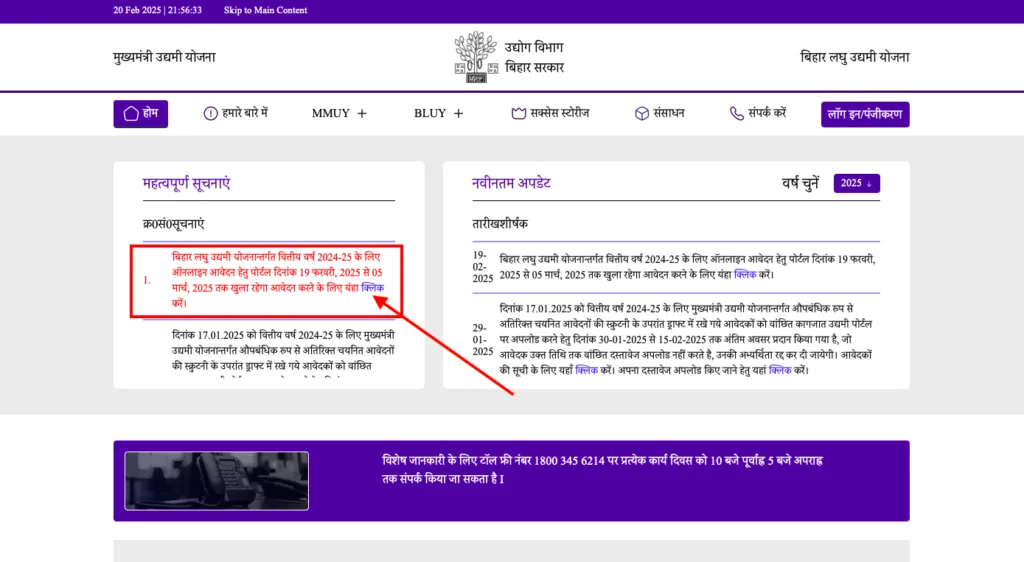Viewport: 1024px width, 562px height.
Task: Click उद्योग विभाग title text
Action: (534, 48)
